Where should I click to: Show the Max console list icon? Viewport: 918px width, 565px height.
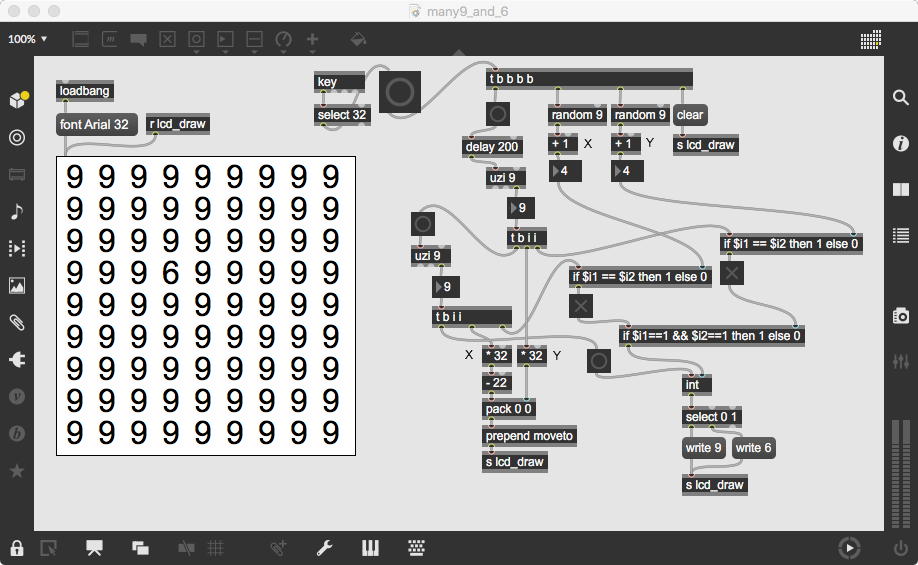900,235
